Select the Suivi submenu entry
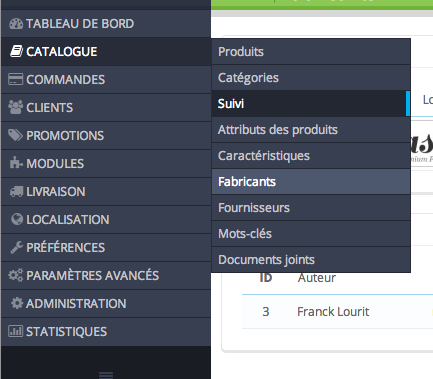The width and height of the screenshot is (433, 379). (311, 104)
